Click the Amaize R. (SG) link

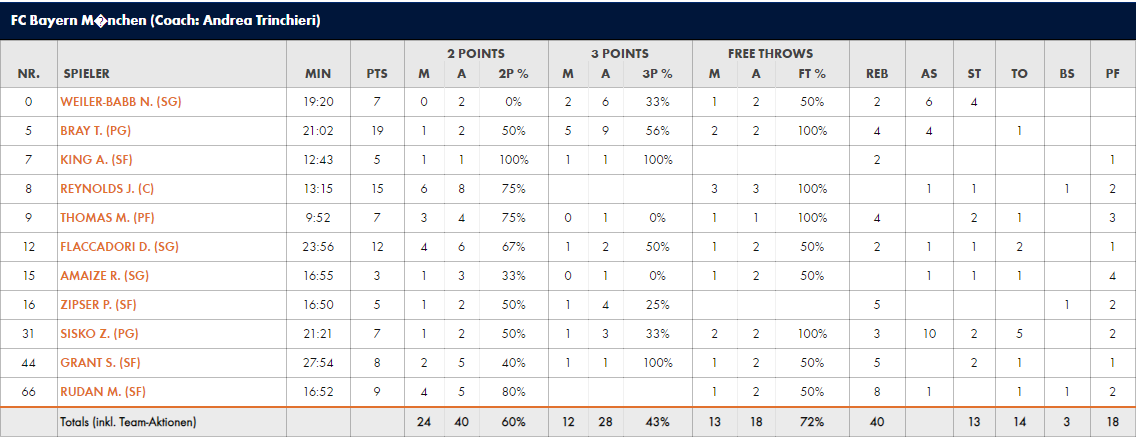click(x=106, y=275)
